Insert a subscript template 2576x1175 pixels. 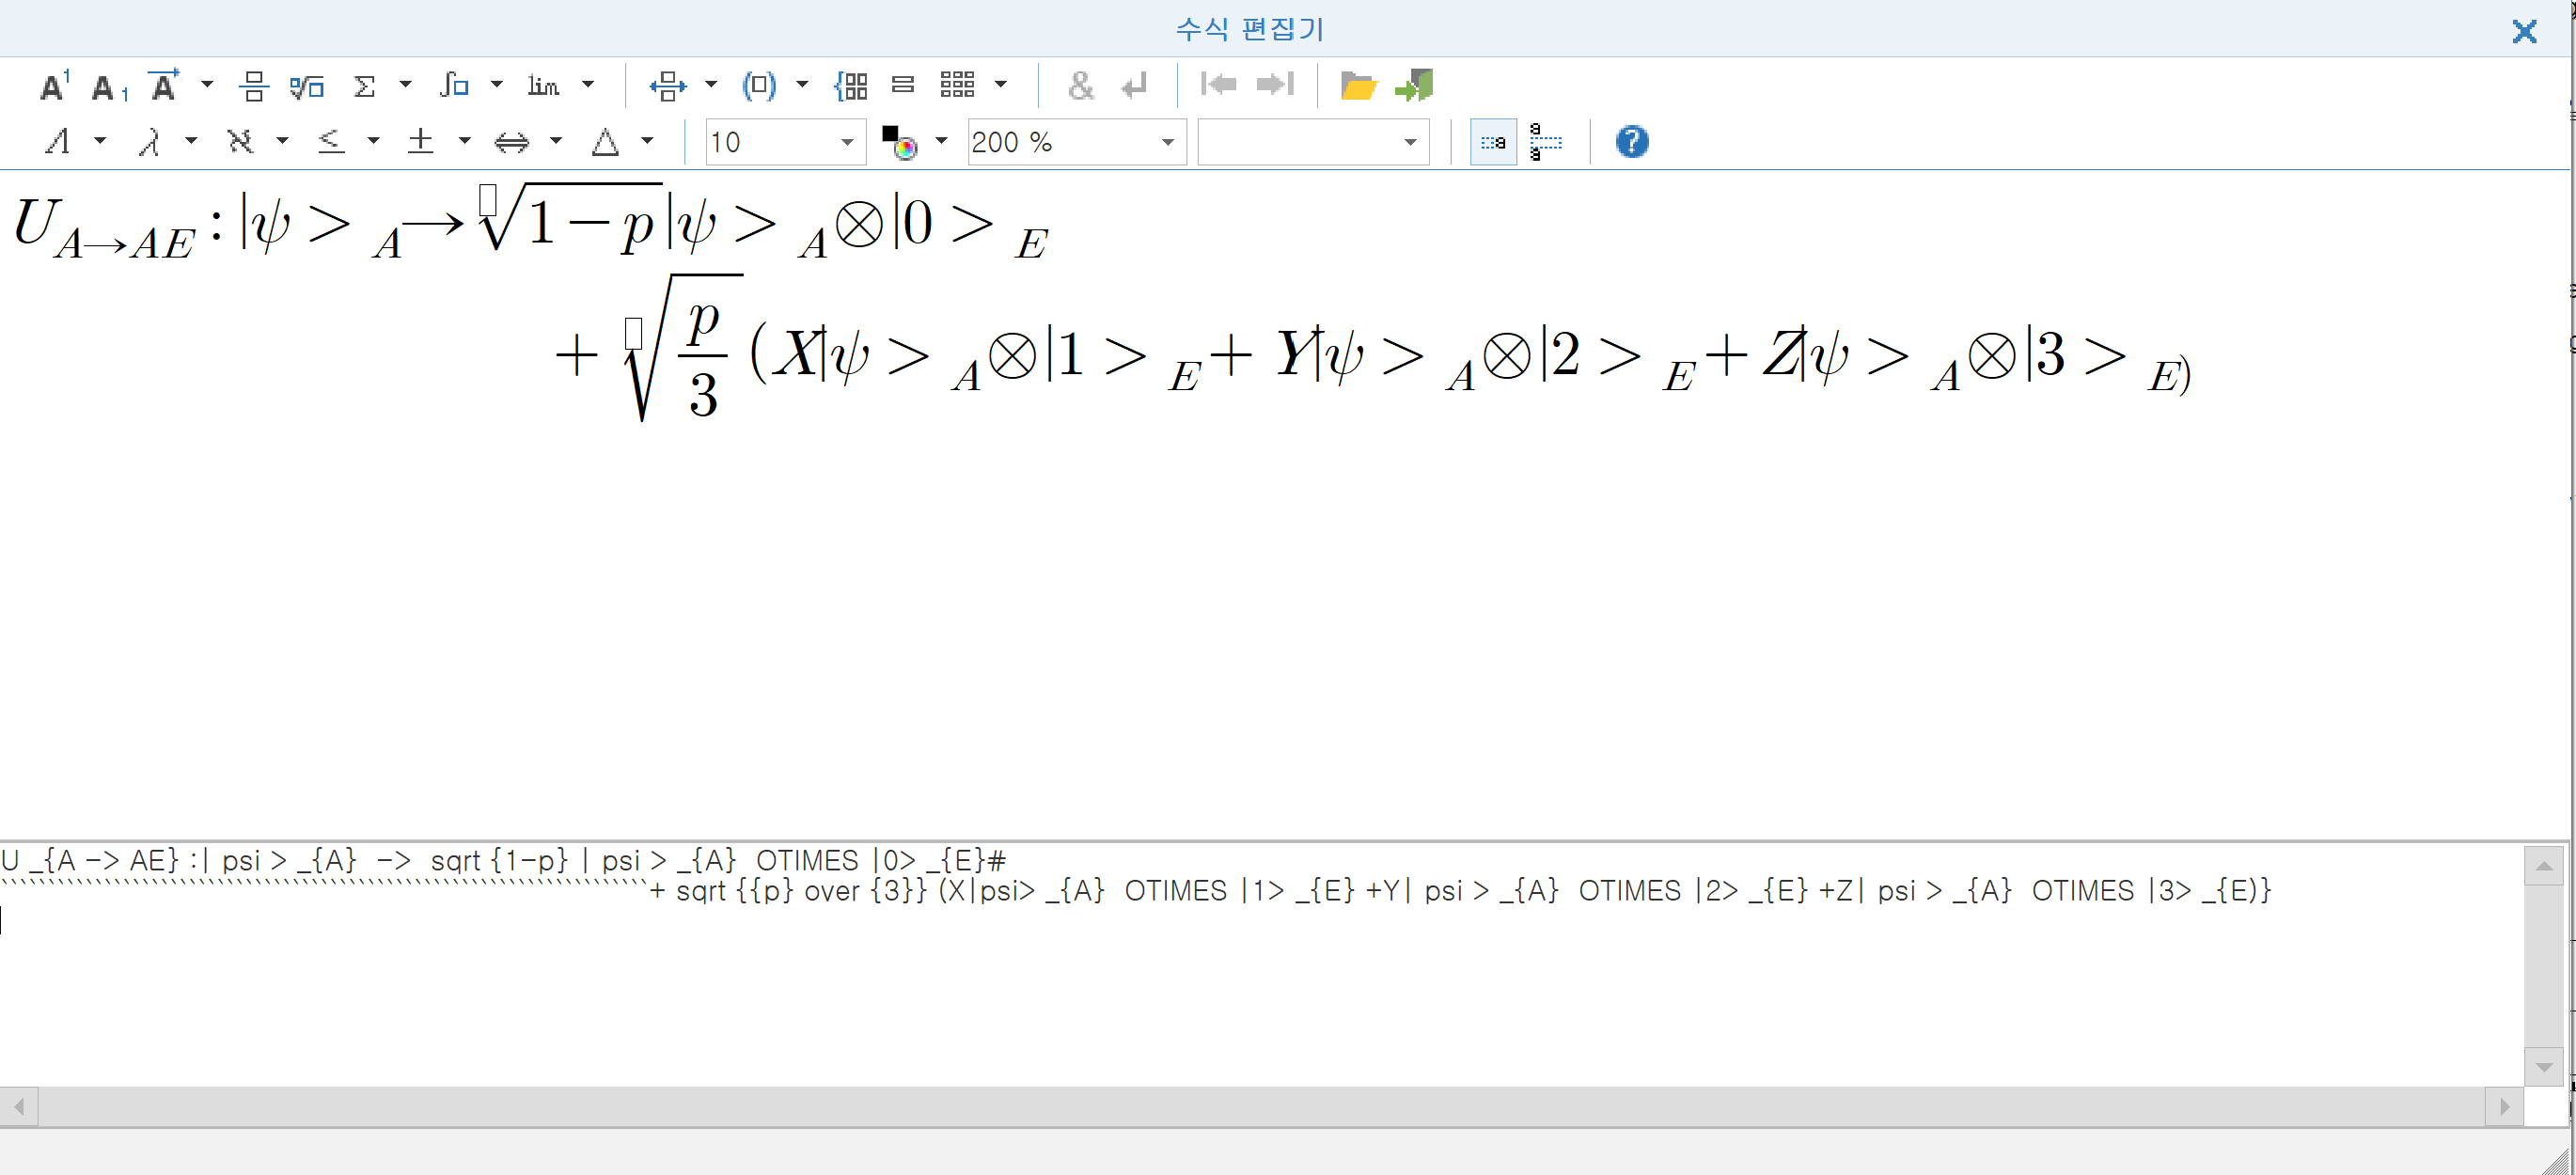pyautogui.click(x=108, y=88)
